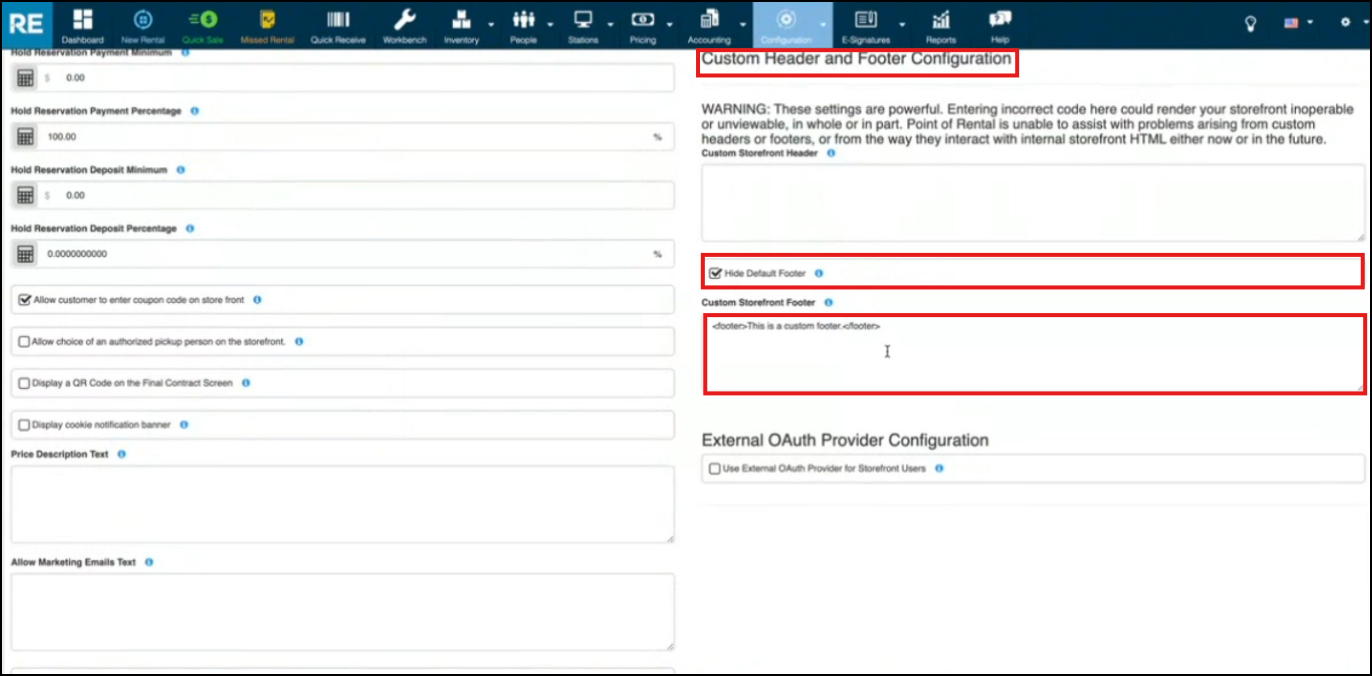Enable Display cookie notification banner checkbox
The image size is (1372, 676).
point(24,425)
